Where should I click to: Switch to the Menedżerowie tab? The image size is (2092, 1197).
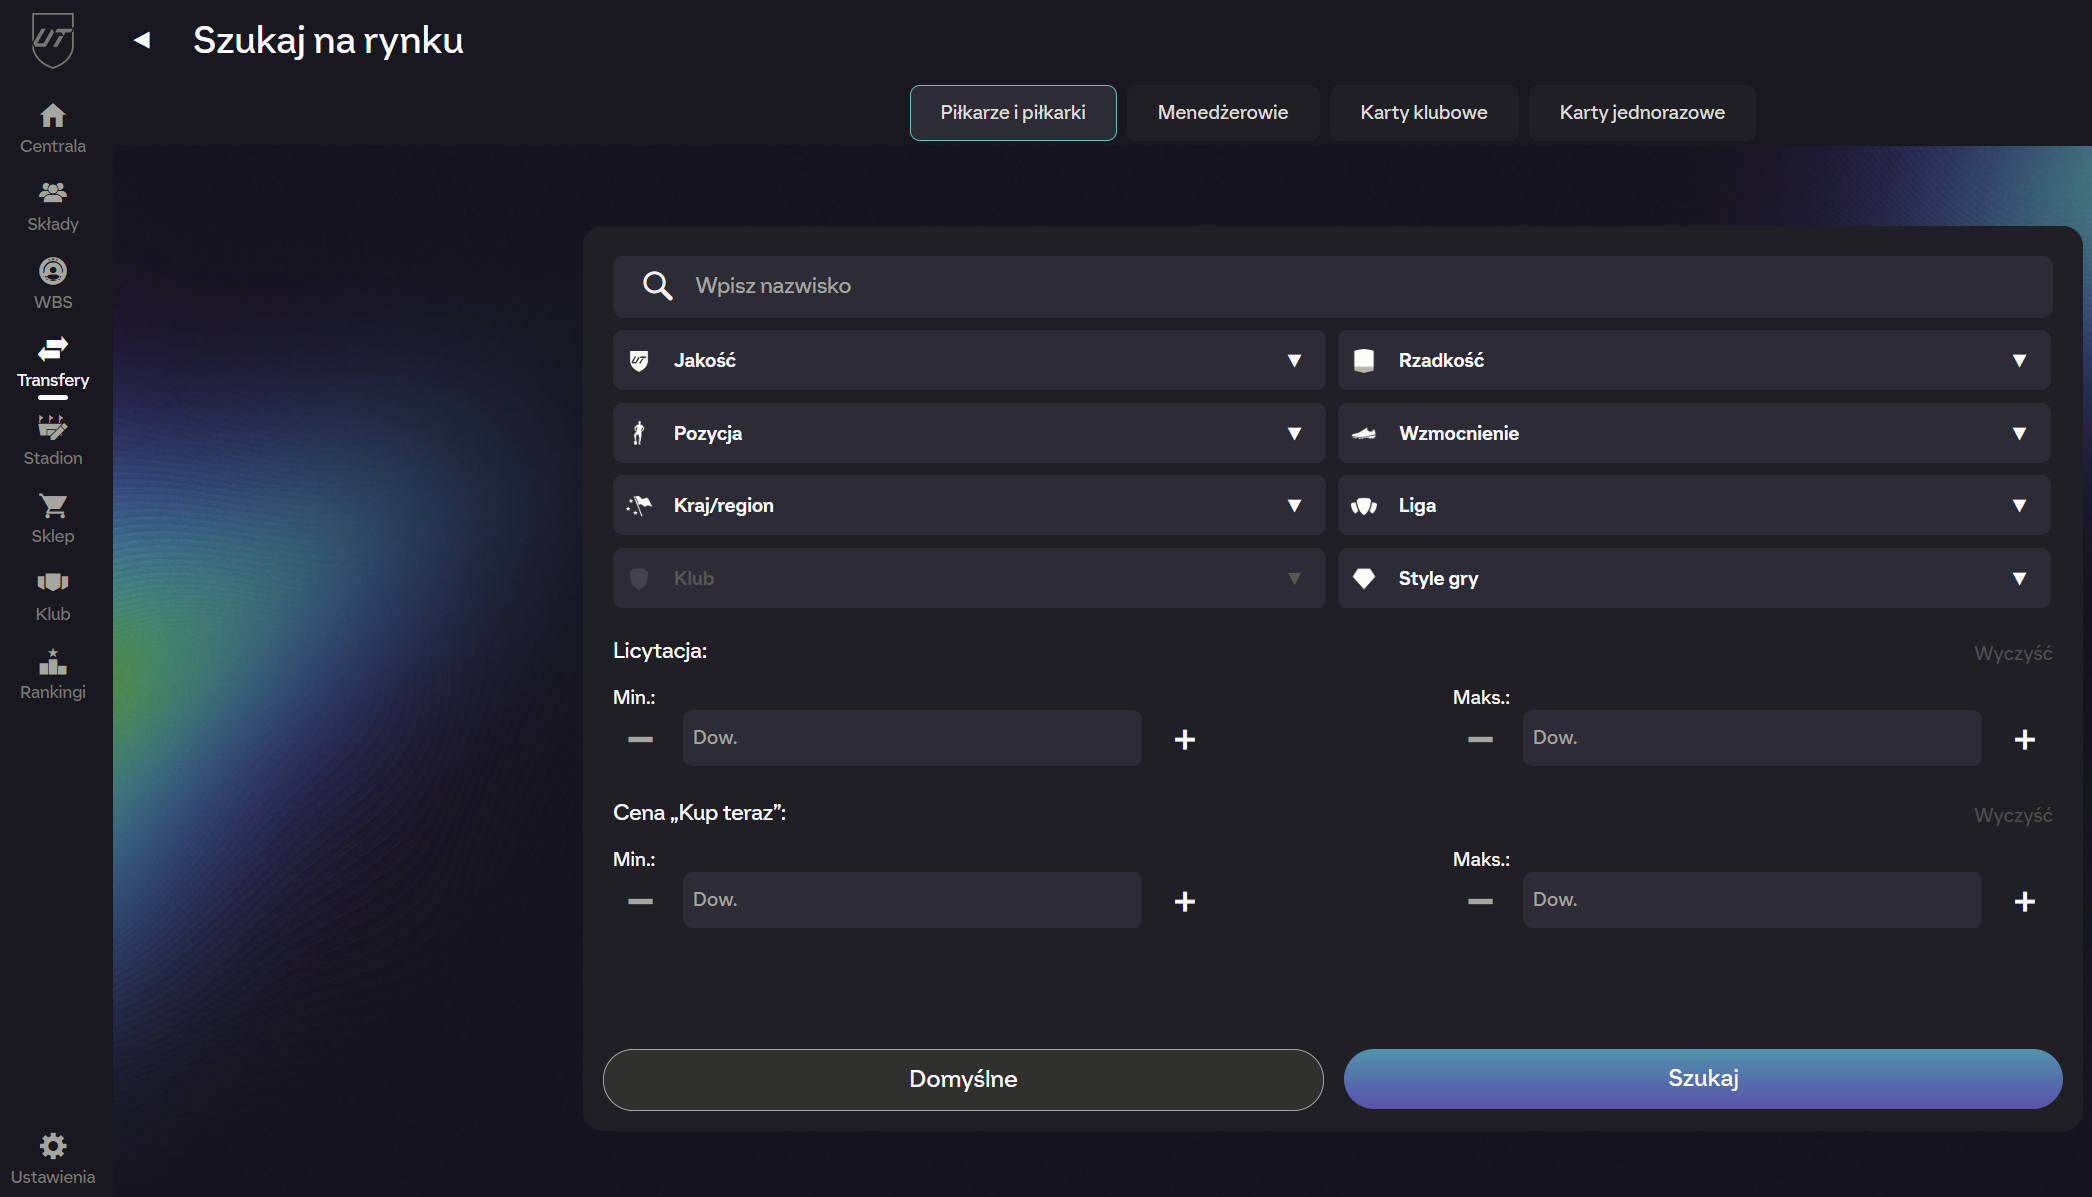(x=1223, y=113)
